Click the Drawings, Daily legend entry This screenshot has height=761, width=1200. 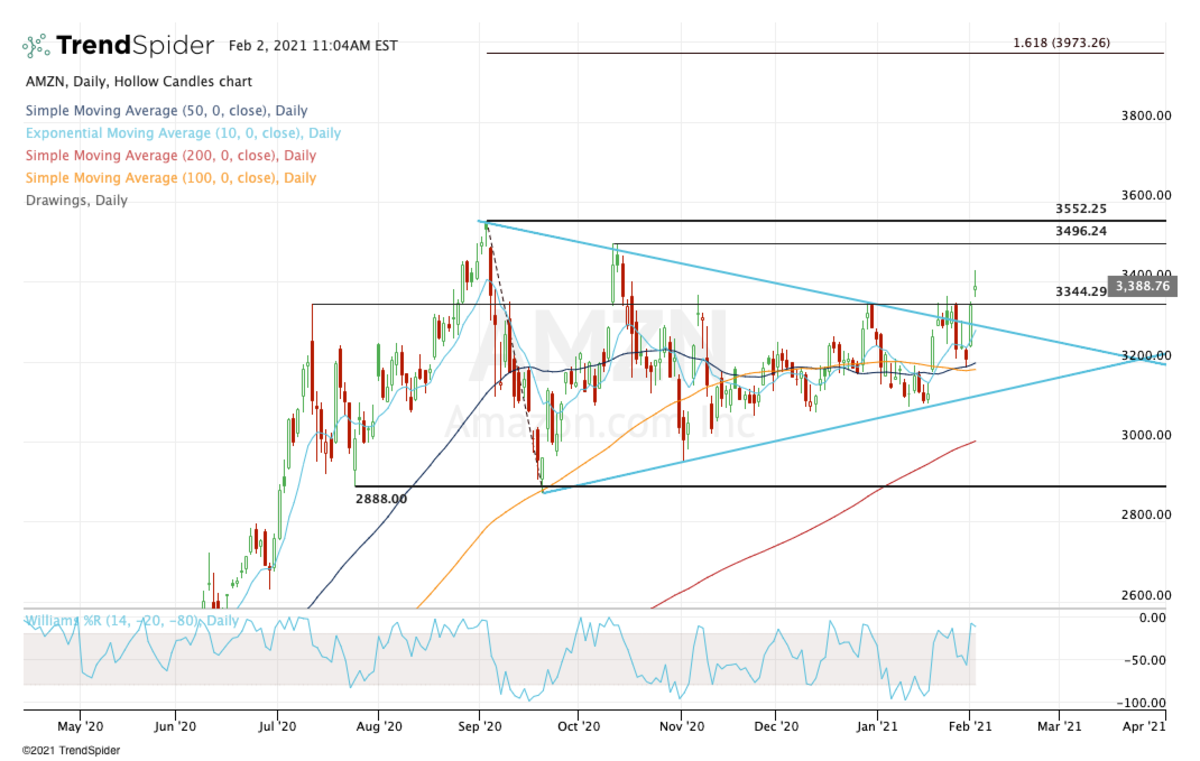click(x=75, y=200)
